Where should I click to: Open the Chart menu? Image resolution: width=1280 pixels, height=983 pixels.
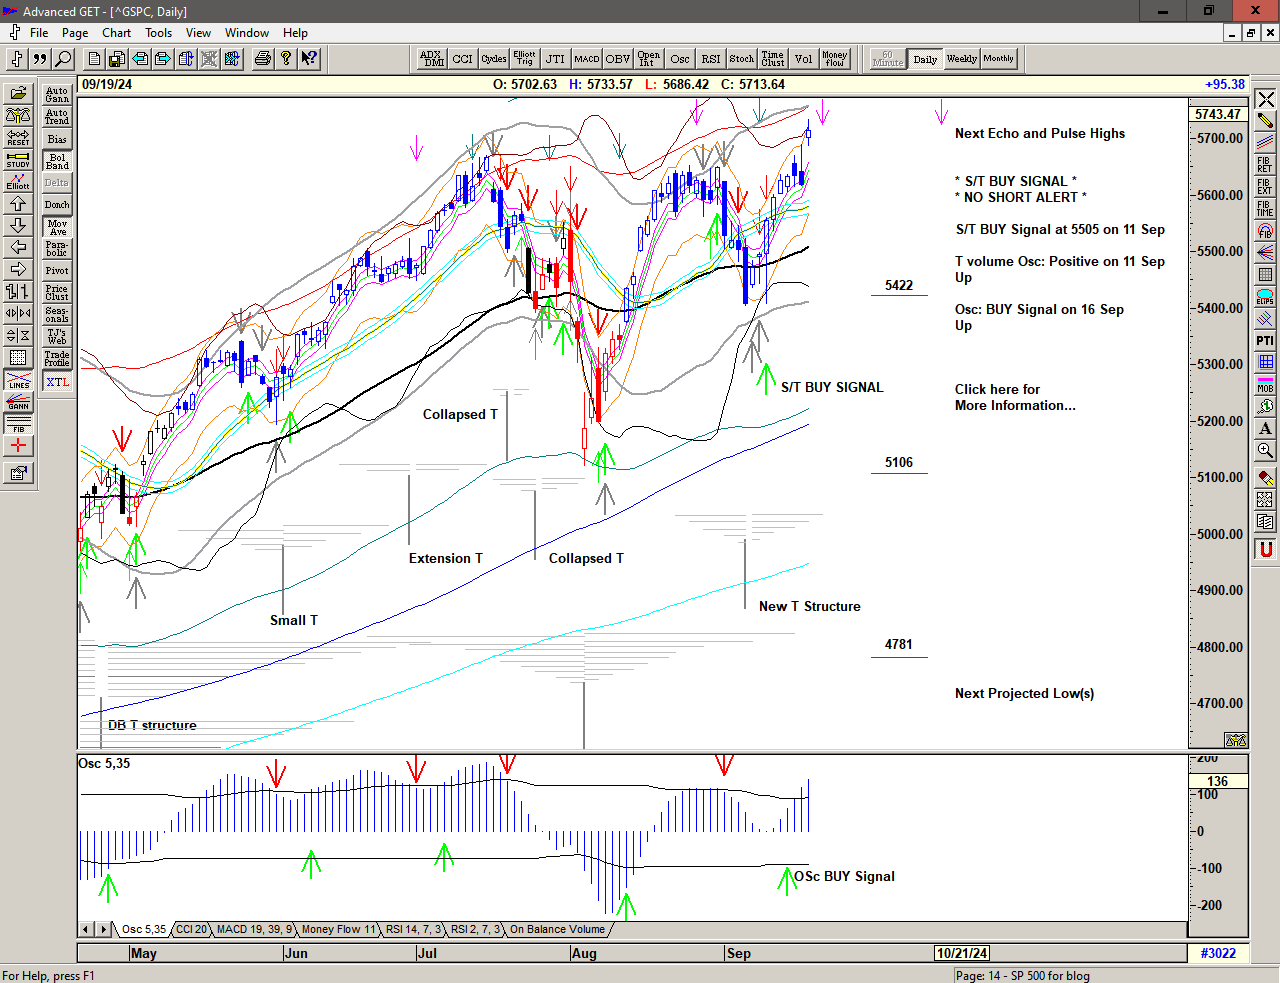116,33
